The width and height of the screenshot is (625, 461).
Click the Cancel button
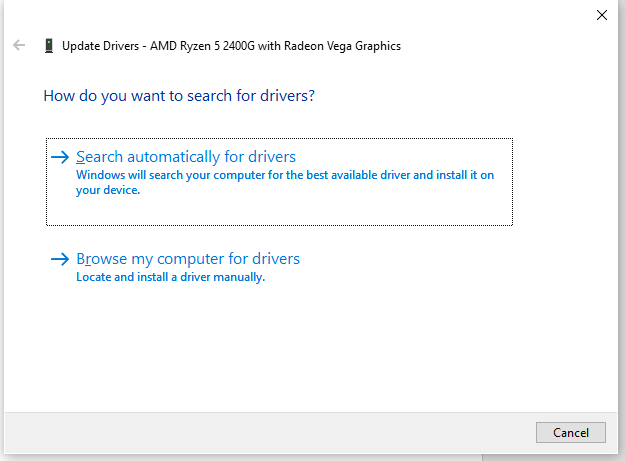[570, 432]
